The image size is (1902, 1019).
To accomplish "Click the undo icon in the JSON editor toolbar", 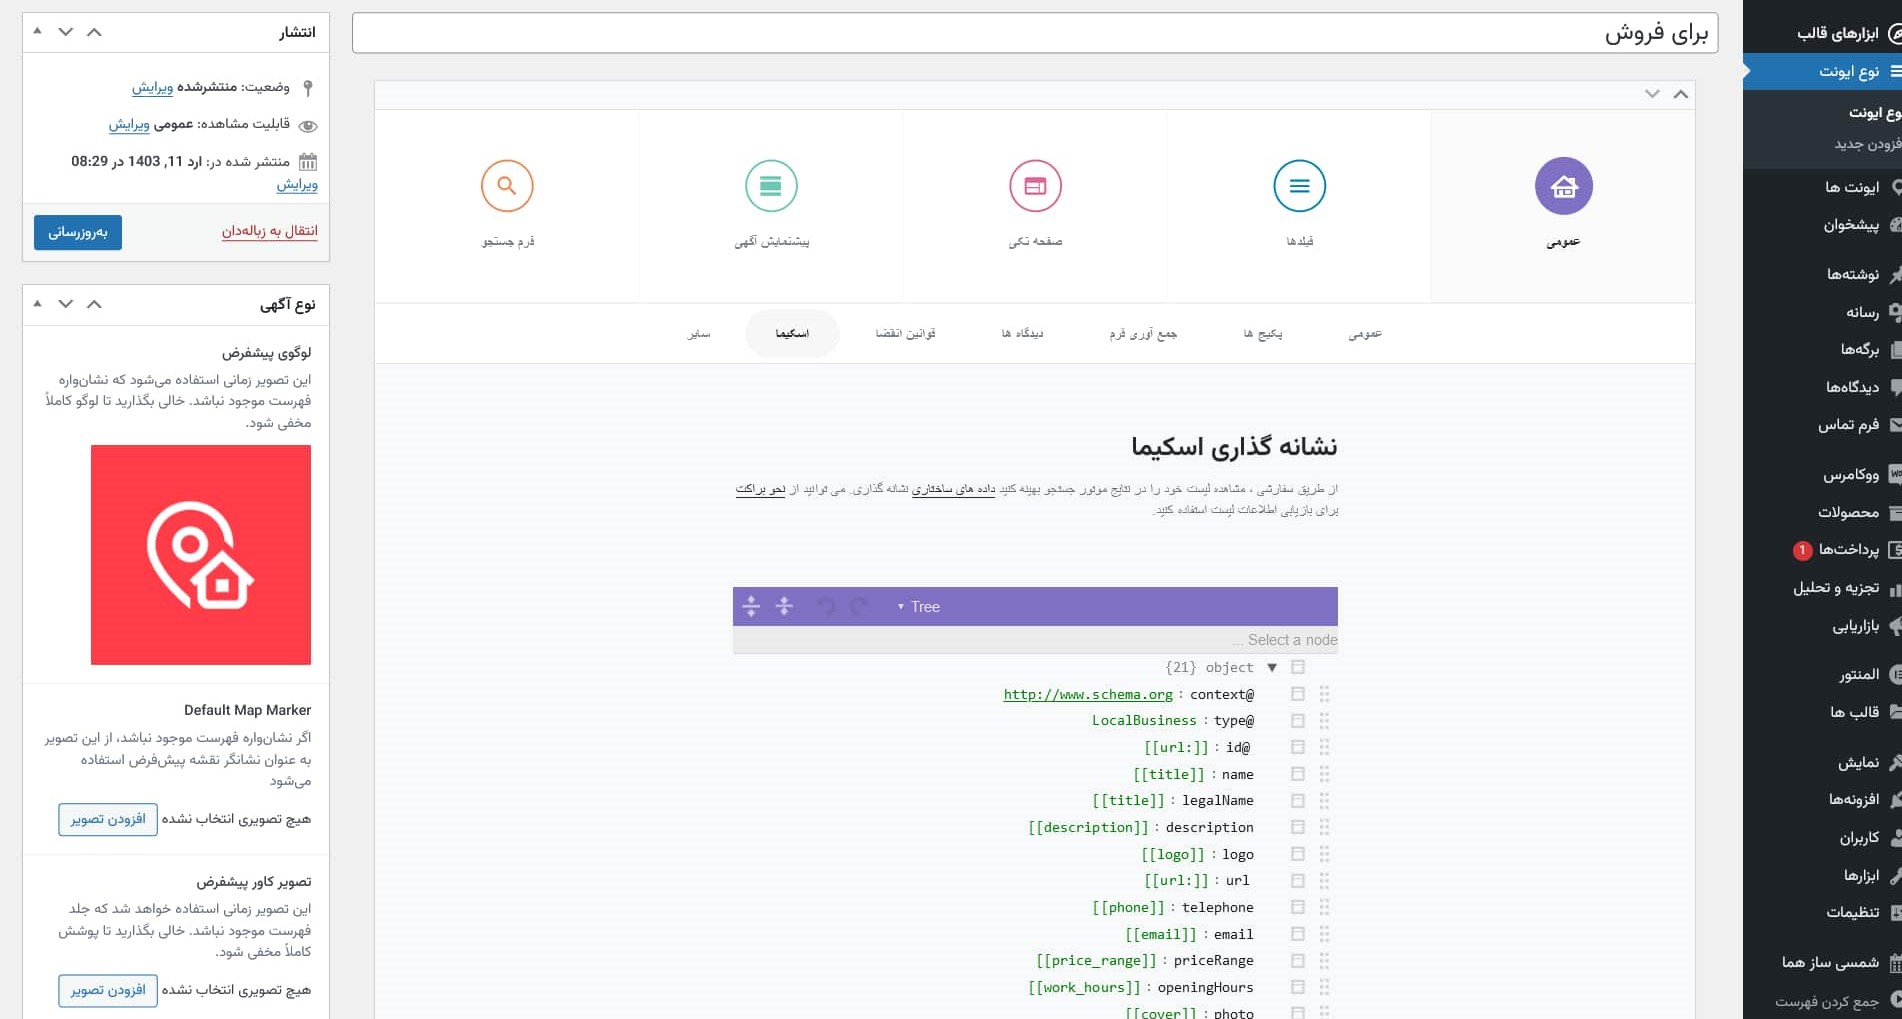I will [826, 606].
